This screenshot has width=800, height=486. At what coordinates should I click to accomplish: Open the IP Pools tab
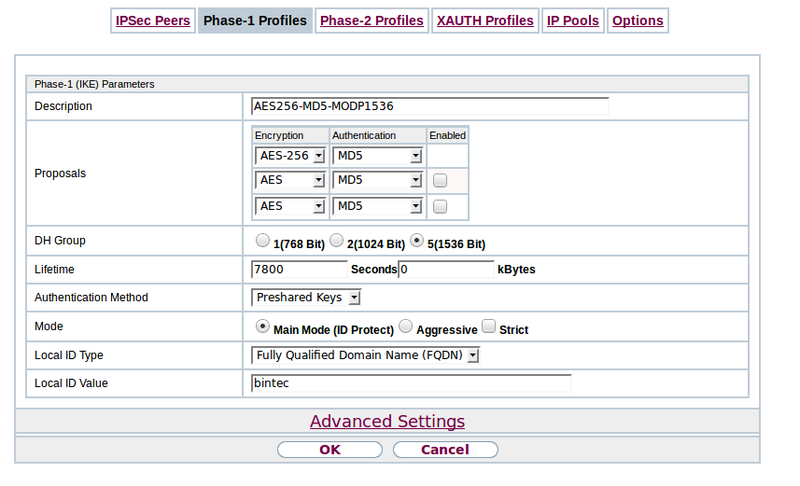click(573, 21)
